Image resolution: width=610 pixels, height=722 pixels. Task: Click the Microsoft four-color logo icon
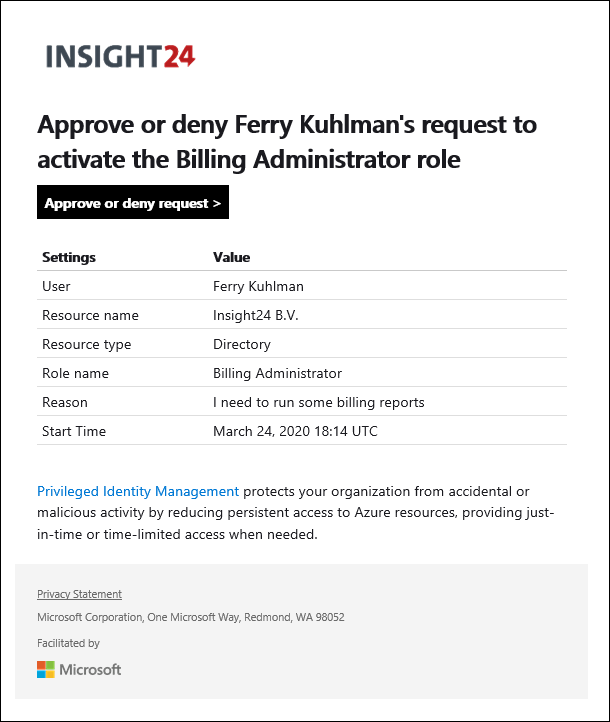pos(46,670)
